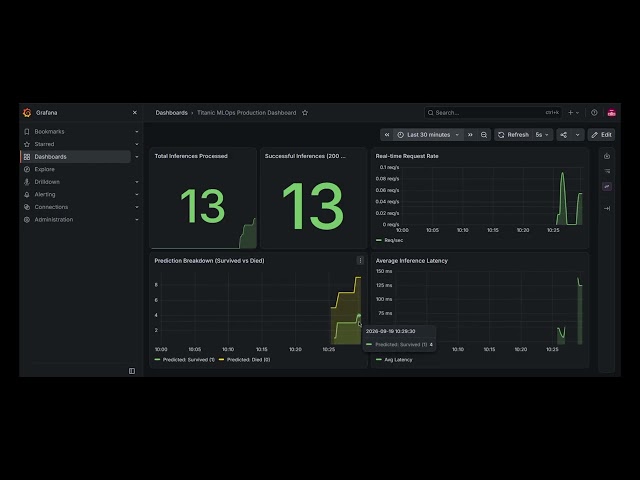Expand the Starred section chevron
Image resolution: width=640 pixels, height=480 pixels.
tap(137, 144)
